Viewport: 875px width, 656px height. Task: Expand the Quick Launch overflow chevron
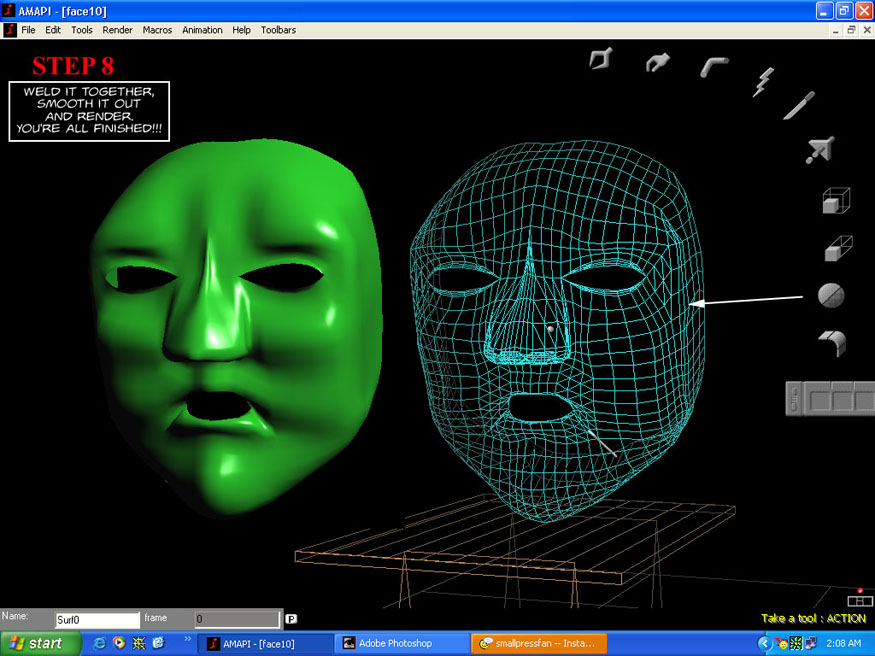(x=187, y=638)
